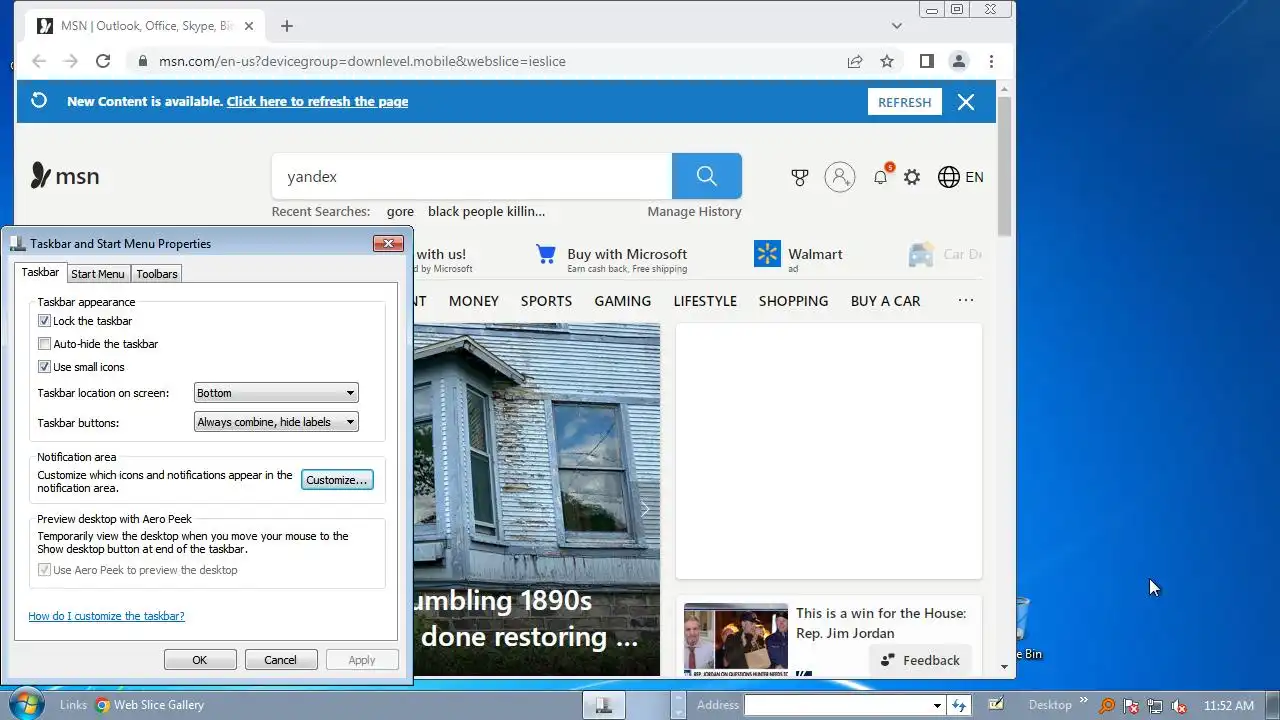Open 'How do I customize the taskbar?' link
Screen dimensions: 1280x720
pyautogui.click(x=106, y=616)
